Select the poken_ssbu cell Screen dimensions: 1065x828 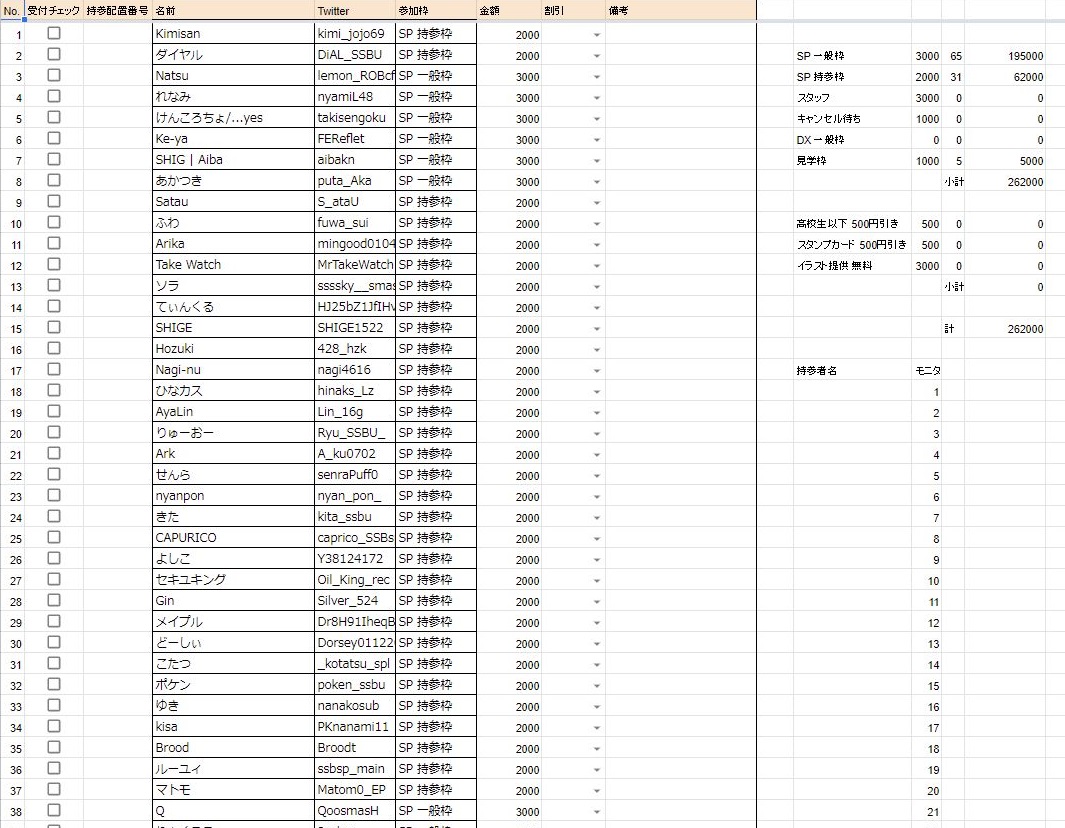[x=355, y=685]
